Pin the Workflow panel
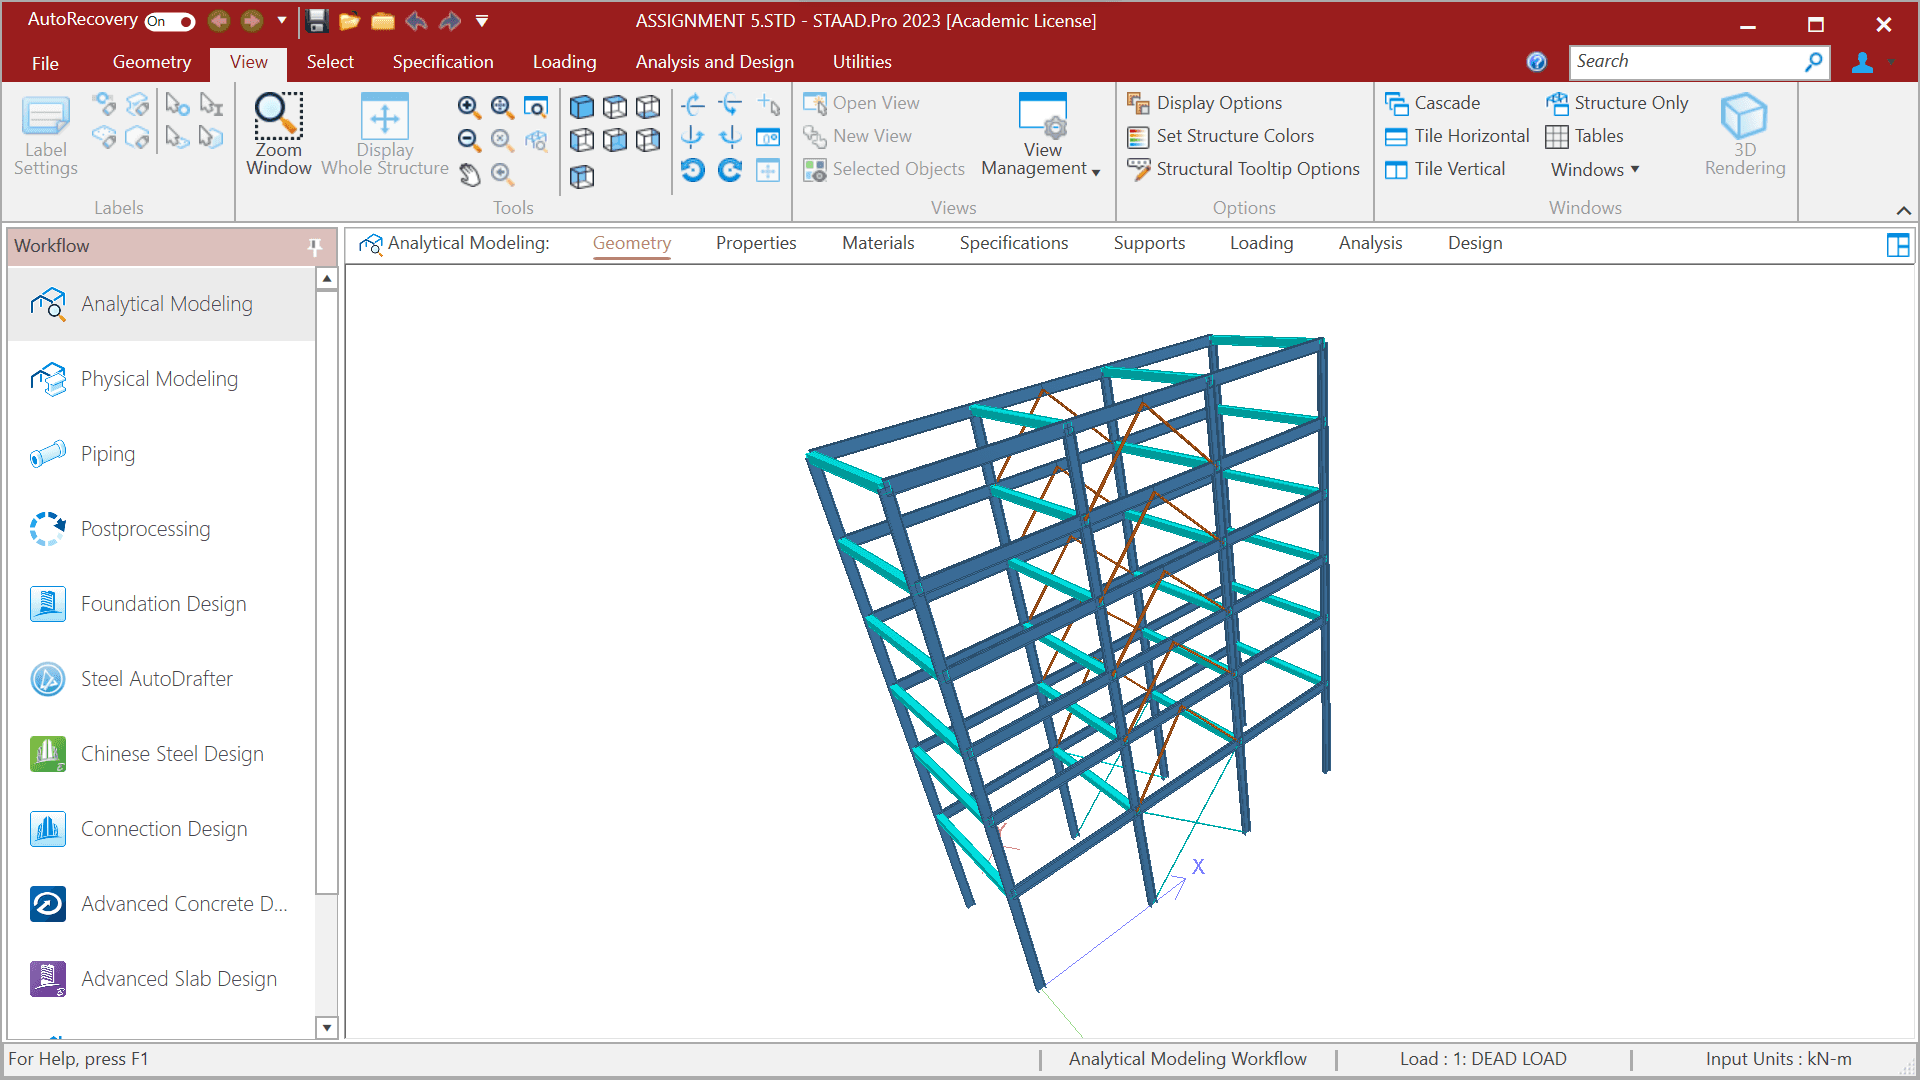 [x=315, y=246]
